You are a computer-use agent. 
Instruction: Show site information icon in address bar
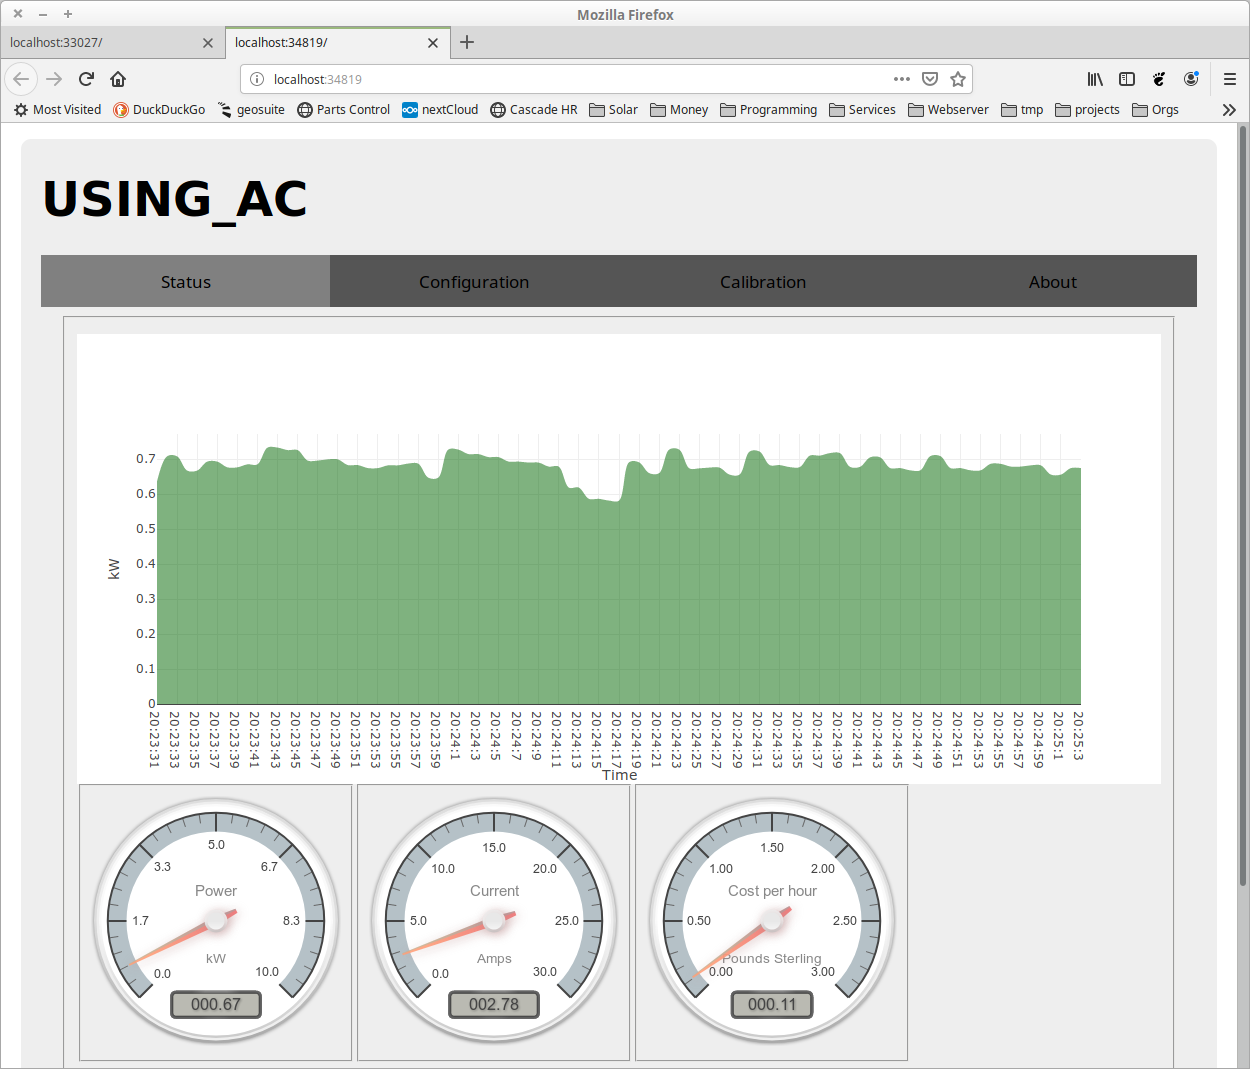(x=256, y=79)
